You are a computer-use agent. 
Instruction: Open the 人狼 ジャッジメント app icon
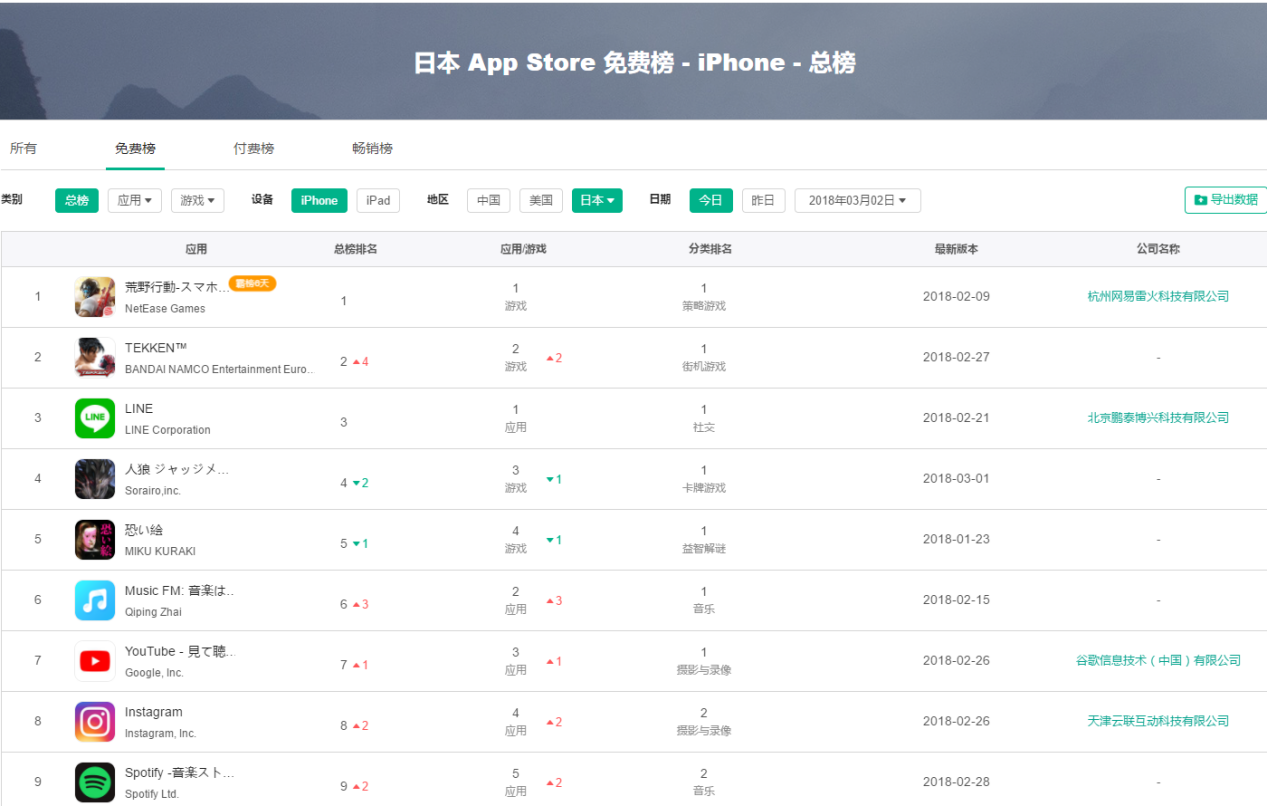(x=95, y=479)
